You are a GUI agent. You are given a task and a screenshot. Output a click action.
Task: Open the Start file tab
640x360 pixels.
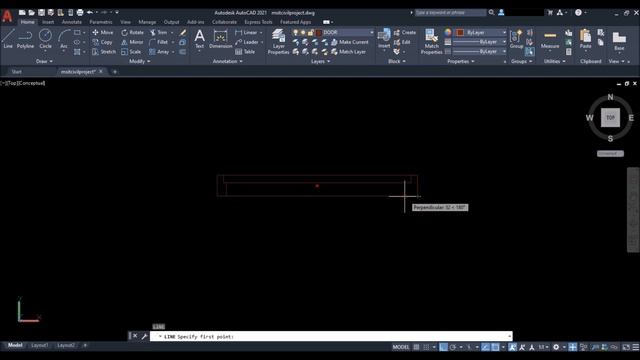coord(17,72)
